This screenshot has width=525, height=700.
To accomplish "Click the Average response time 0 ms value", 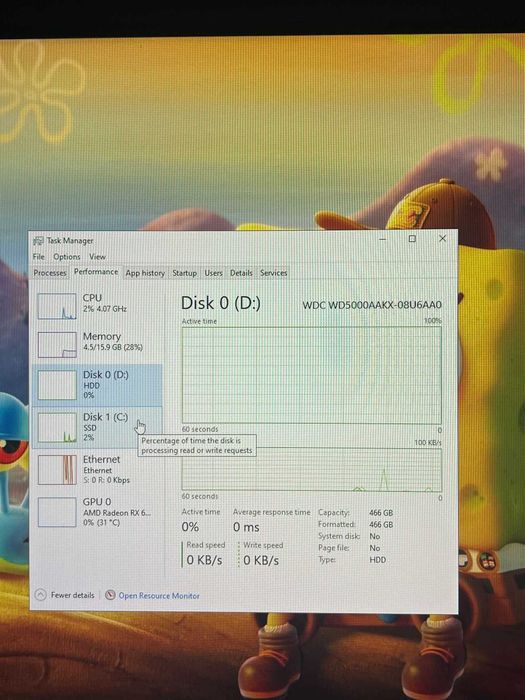I will coord(246,527).
